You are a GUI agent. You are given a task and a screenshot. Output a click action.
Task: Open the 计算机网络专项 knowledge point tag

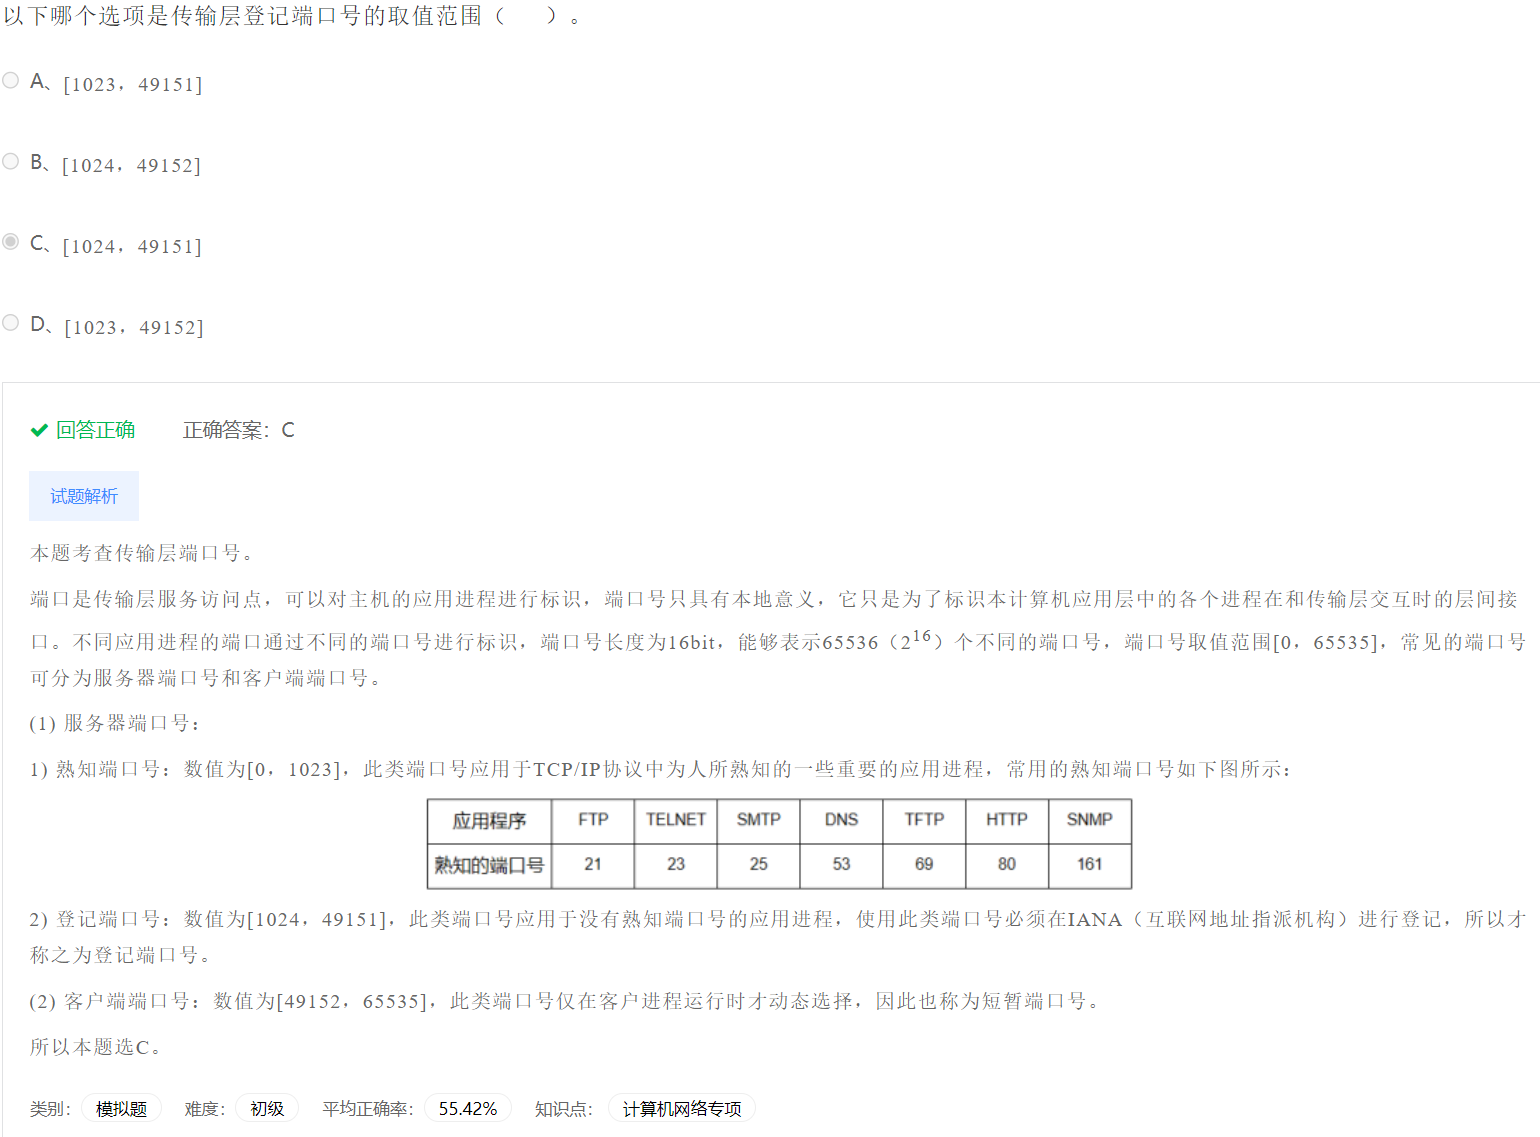coord(682,1108)
